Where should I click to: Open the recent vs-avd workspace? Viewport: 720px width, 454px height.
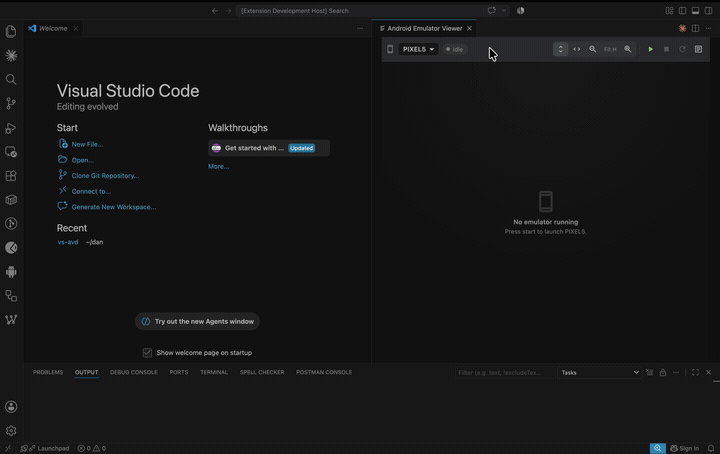tap(68, 242)
